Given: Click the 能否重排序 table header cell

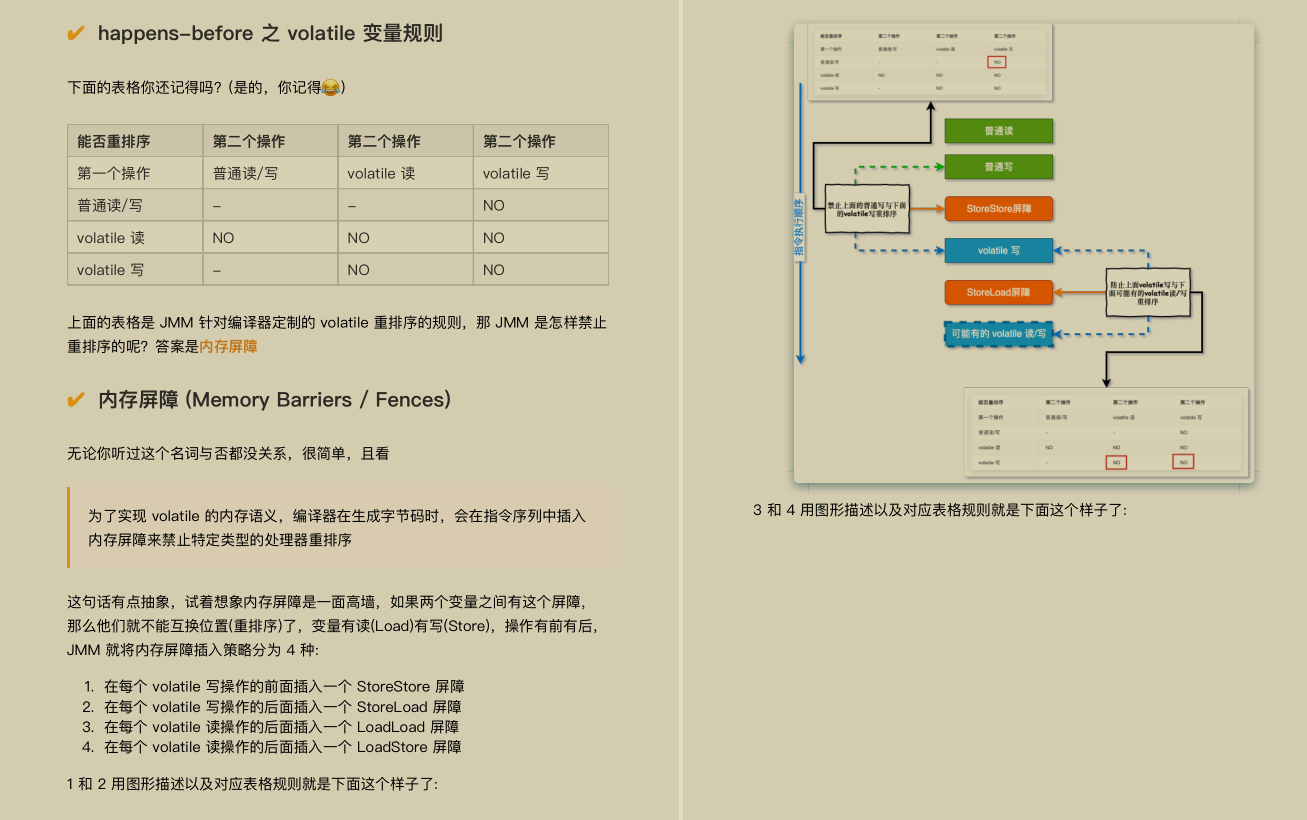Looking at the screenshot, I should (x=135, y=141).
